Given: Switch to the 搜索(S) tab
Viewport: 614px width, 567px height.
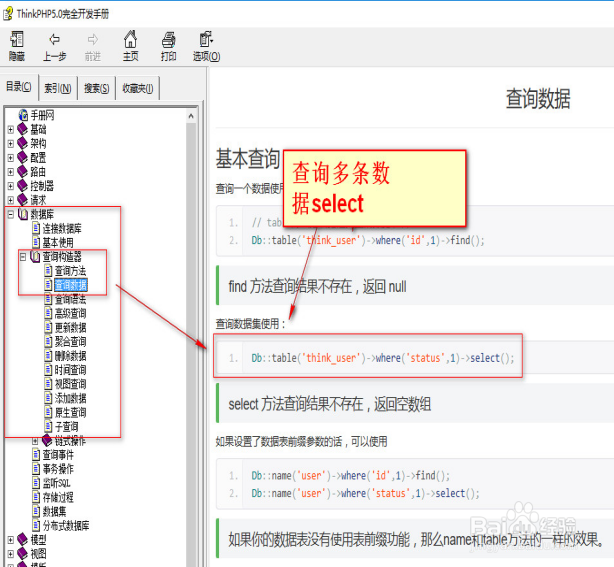Looking at the screenshot, I should coord(96,88).
